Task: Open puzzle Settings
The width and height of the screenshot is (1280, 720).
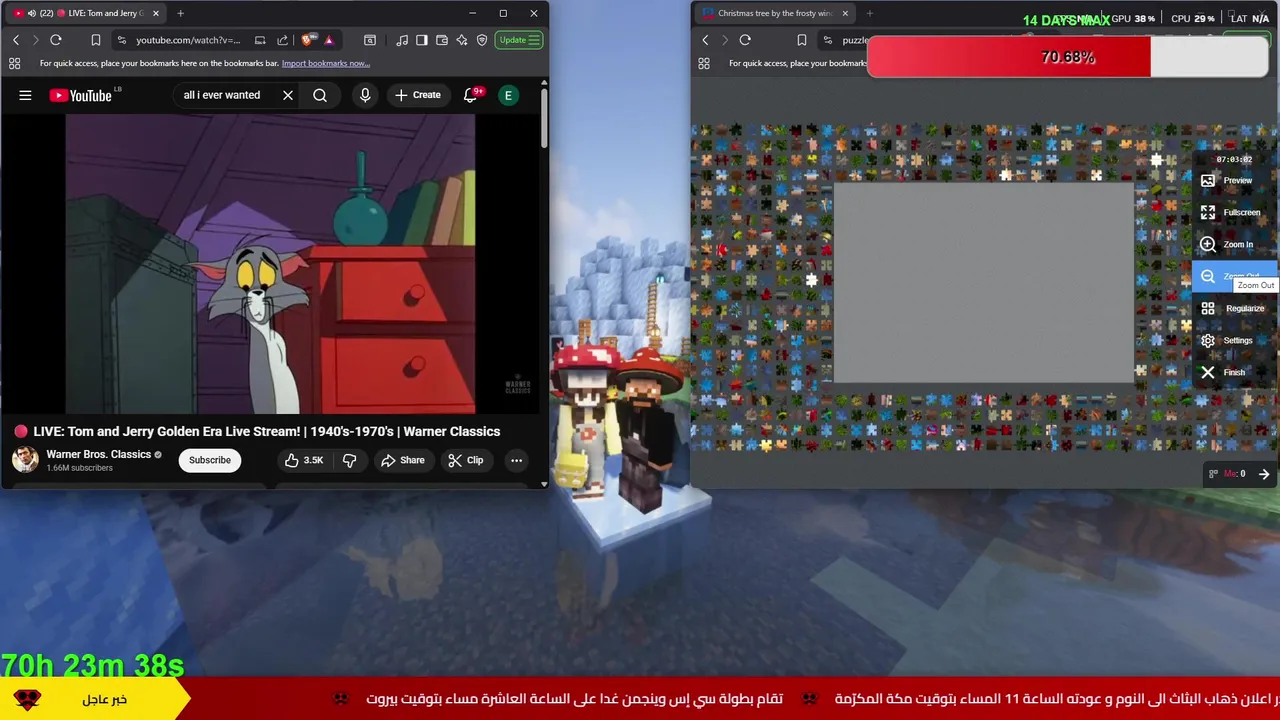Action: click(1235, 340)
